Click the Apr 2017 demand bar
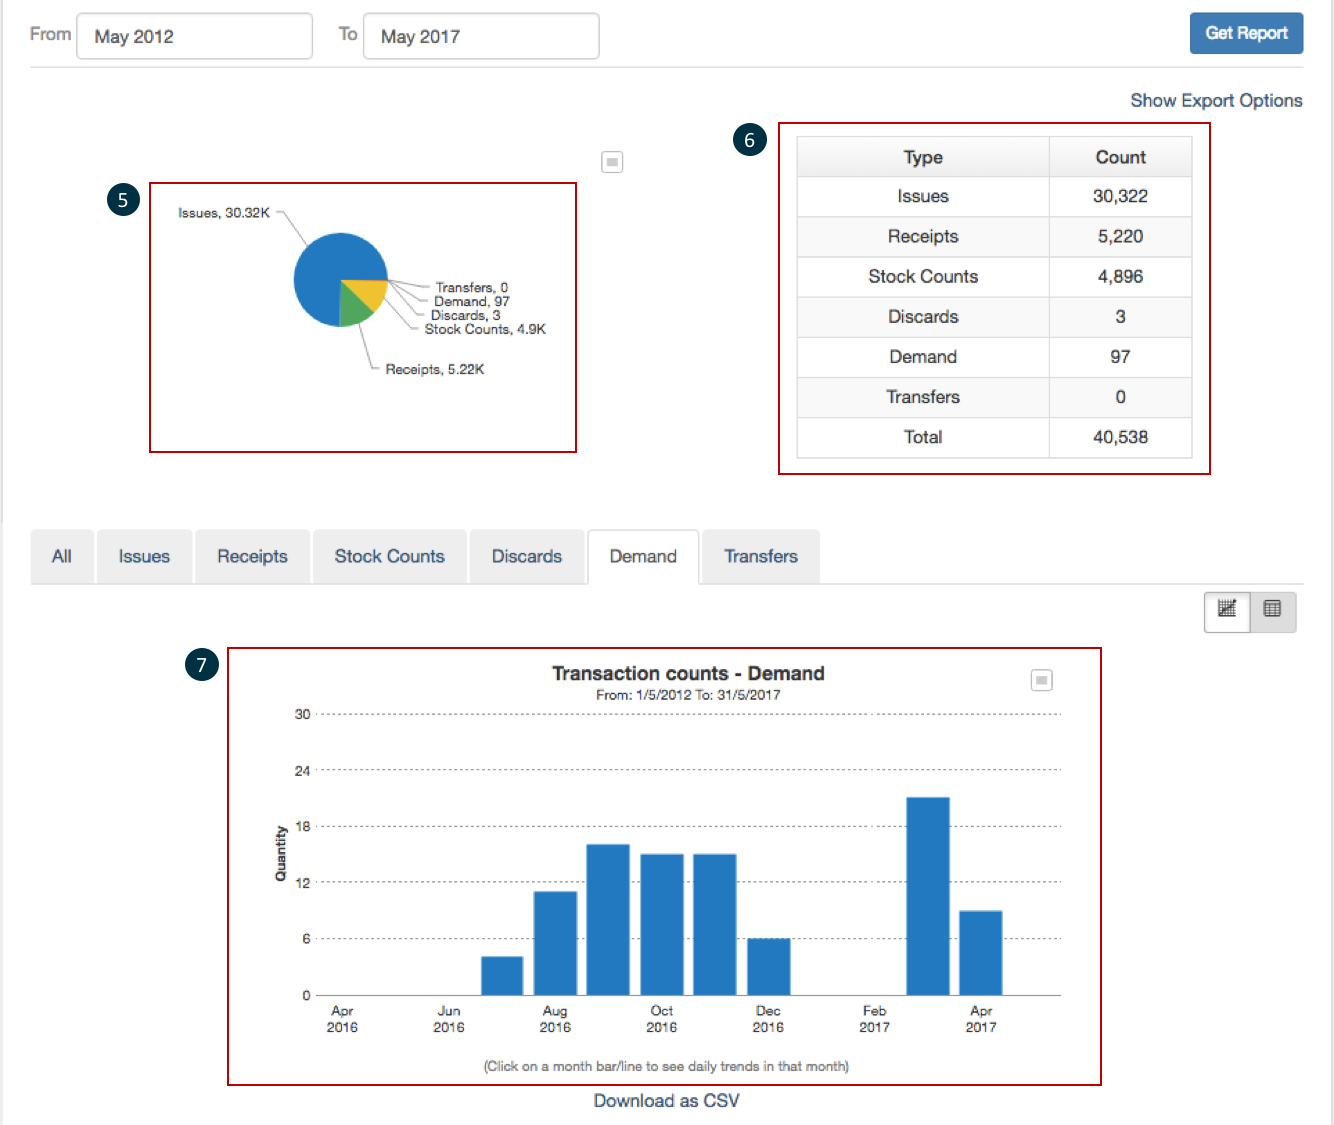This screenshot has width=1334, height=1125. tap(981, 953)
